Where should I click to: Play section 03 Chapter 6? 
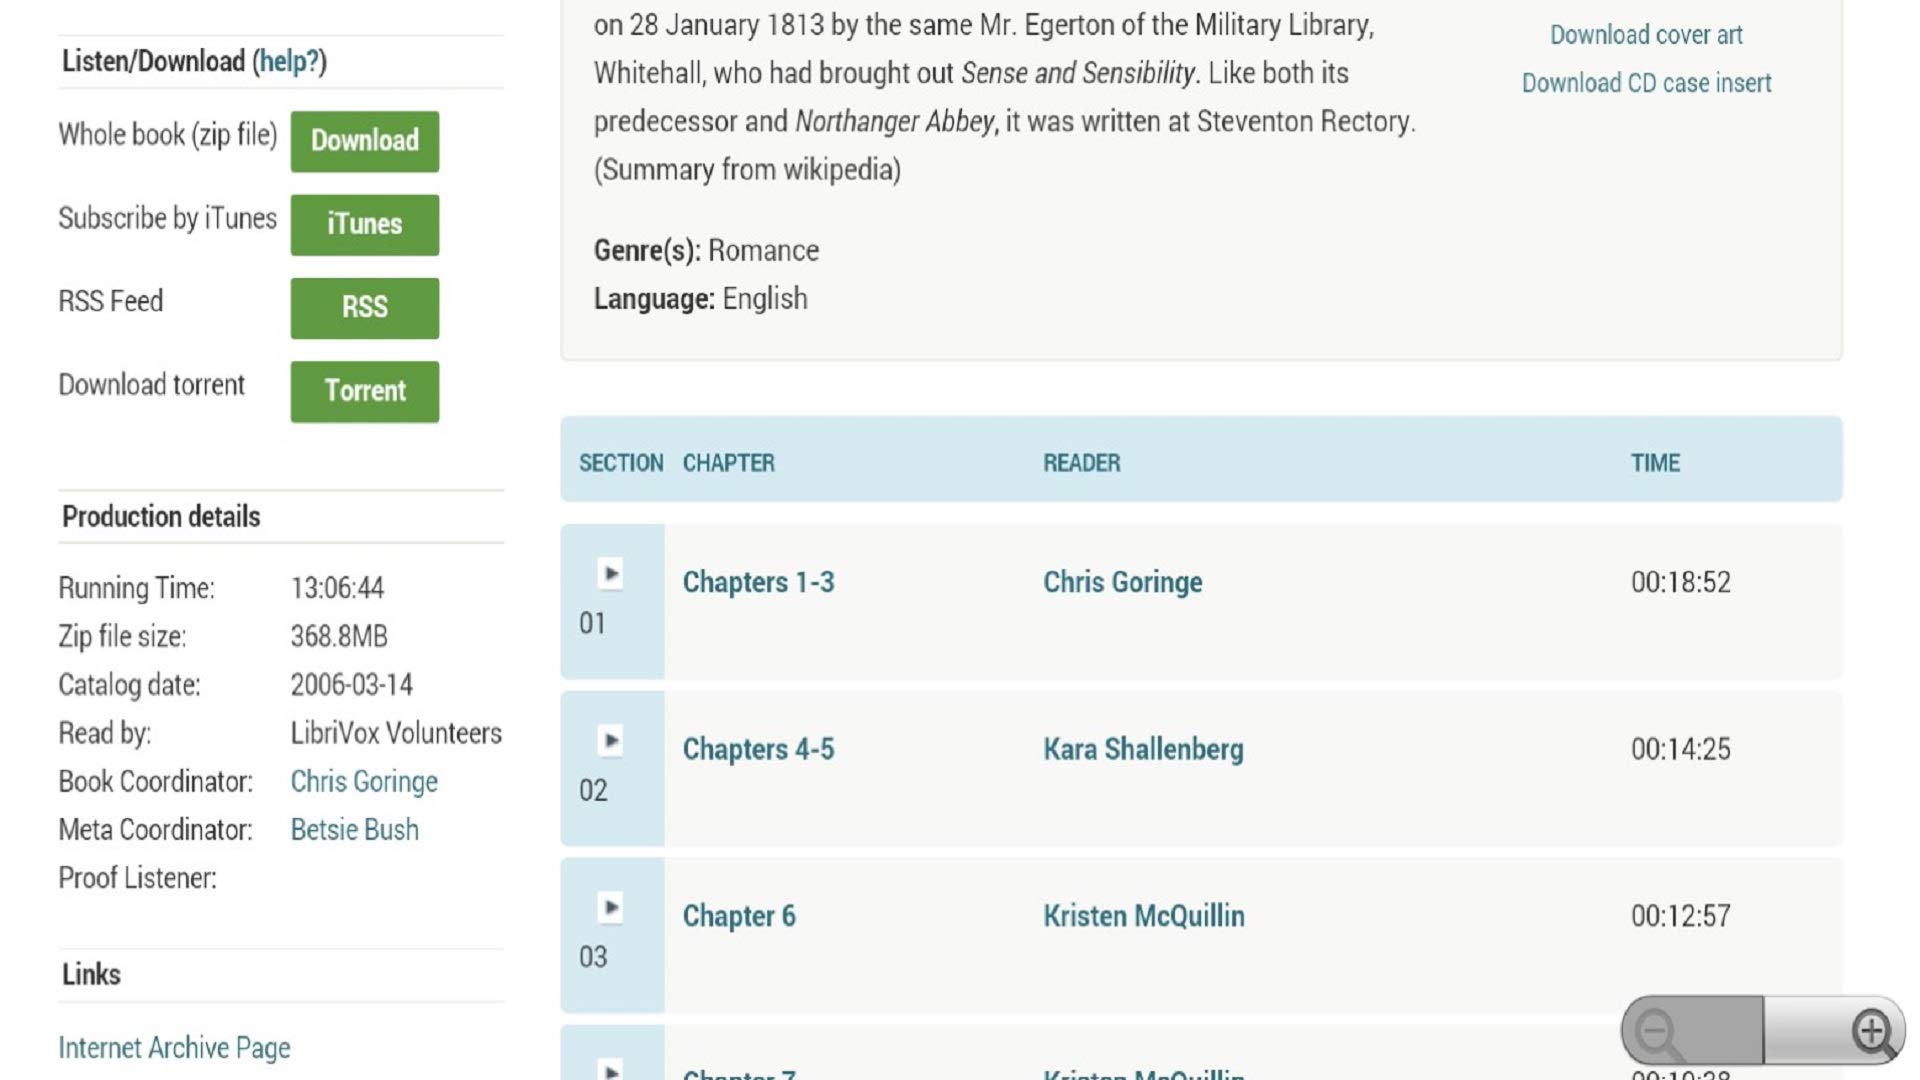pos(610,908)
